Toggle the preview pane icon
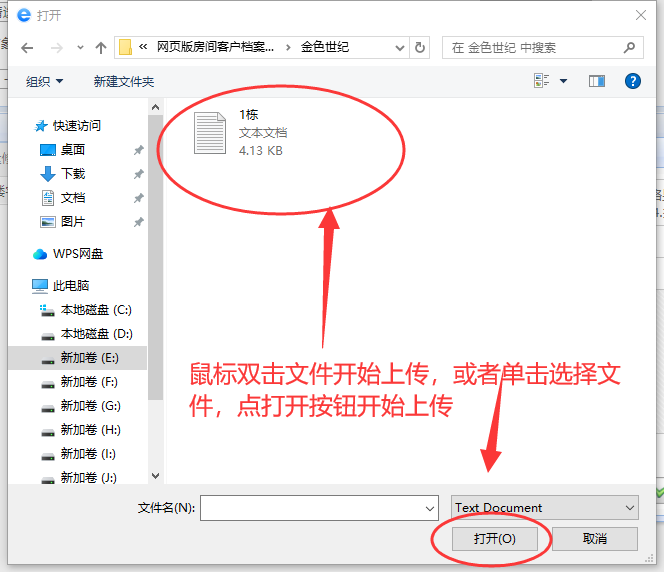This screenshot has width=664, height=572. coord(597,81)
